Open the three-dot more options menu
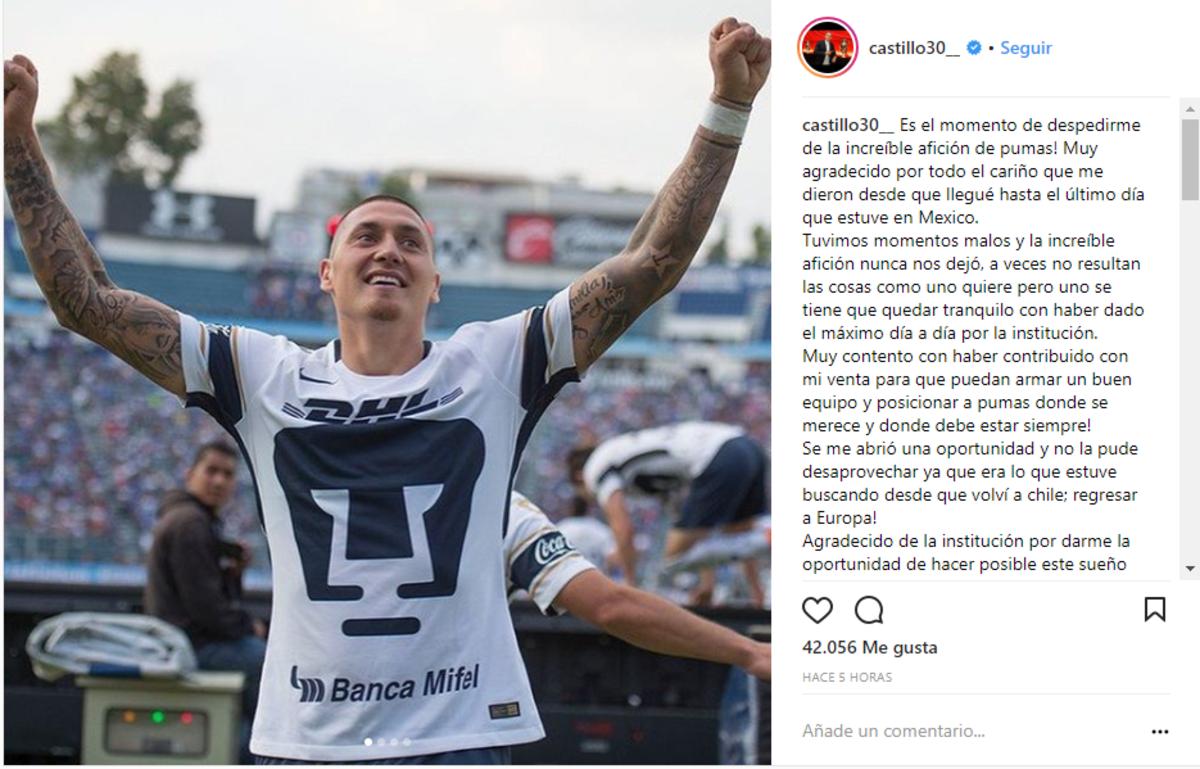The image size is (1200, 769). tap(1159, 732)
